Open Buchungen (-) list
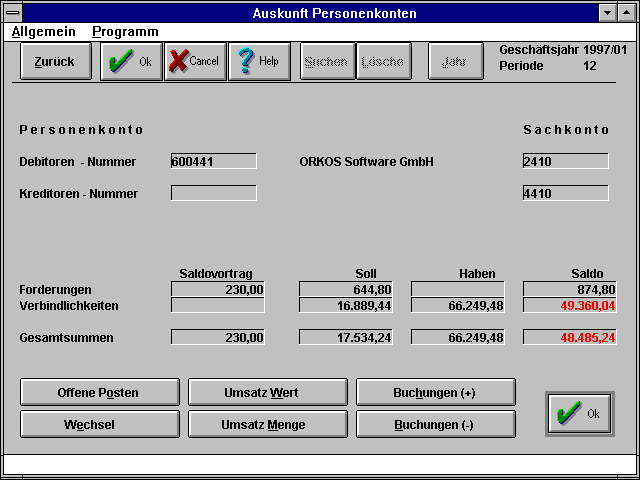This screenshot has width=640, height=480. [x=435, y=424]
